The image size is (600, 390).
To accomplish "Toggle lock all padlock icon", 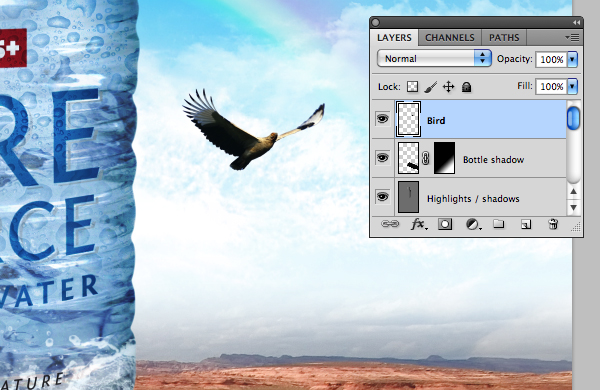I will coord(466,87).
